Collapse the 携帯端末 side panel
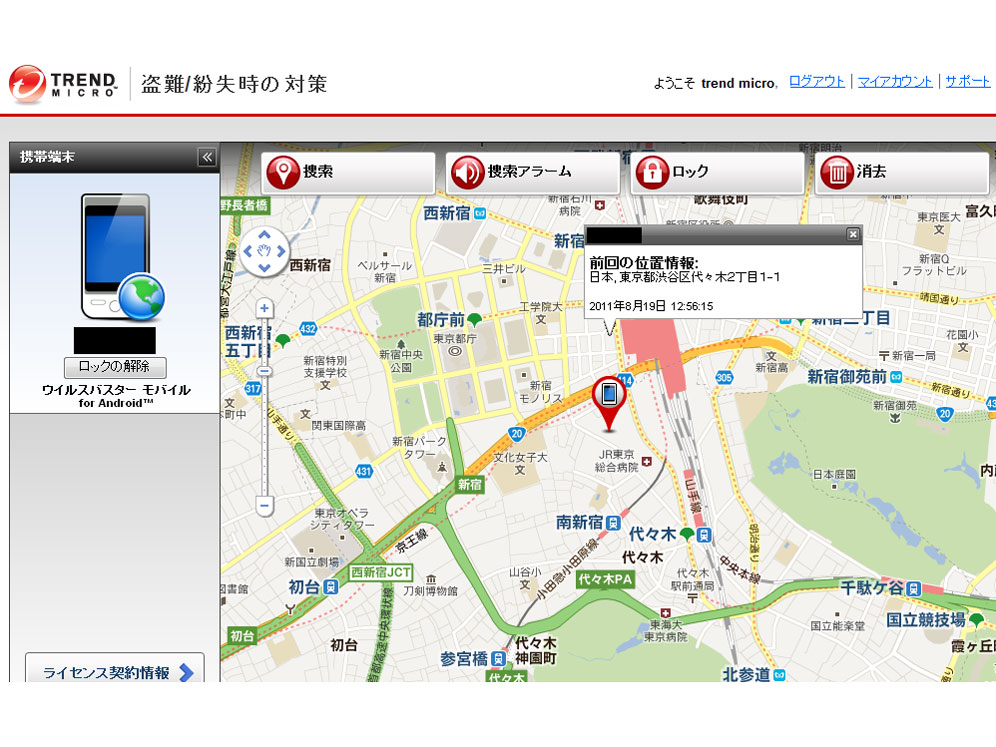Image resolution: width=996 pixels, height=747 pixels. 207,157
